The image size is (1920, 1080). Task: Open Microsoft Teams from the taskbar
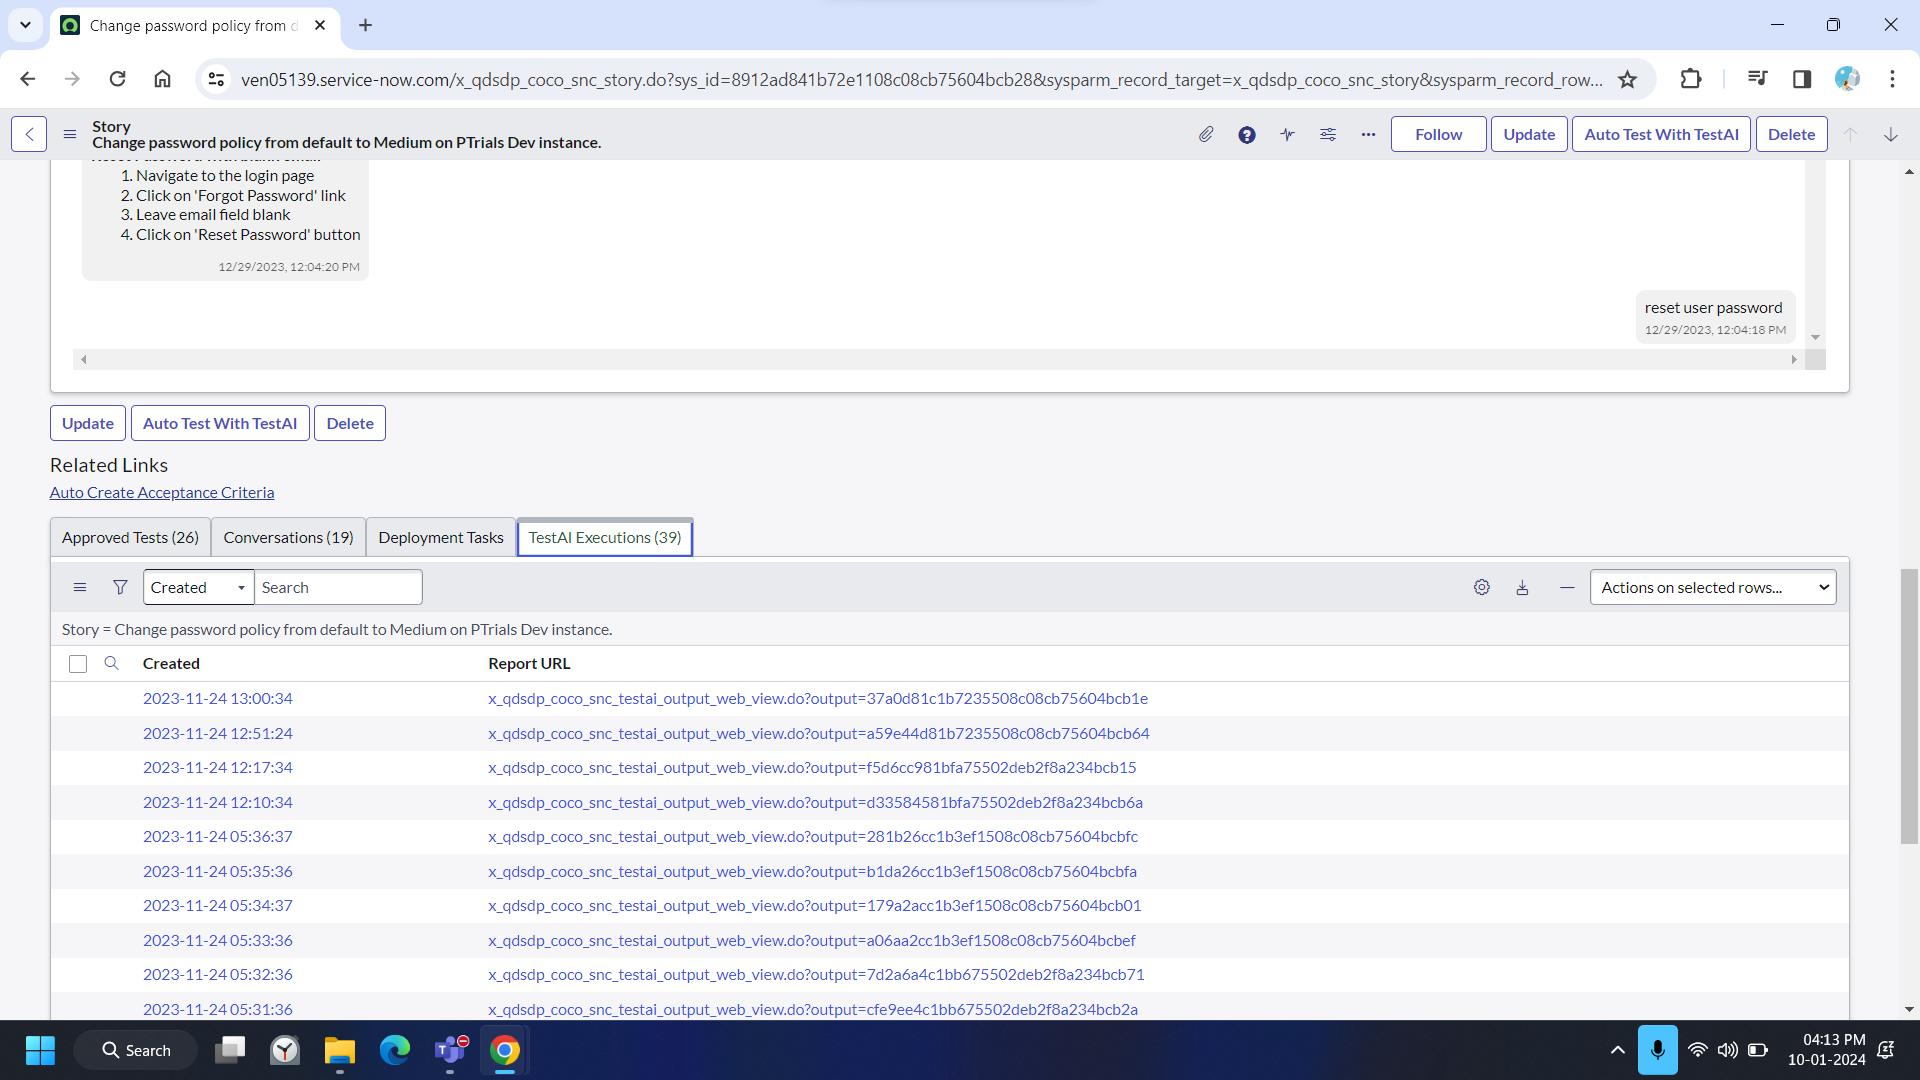pos(450,1050)
